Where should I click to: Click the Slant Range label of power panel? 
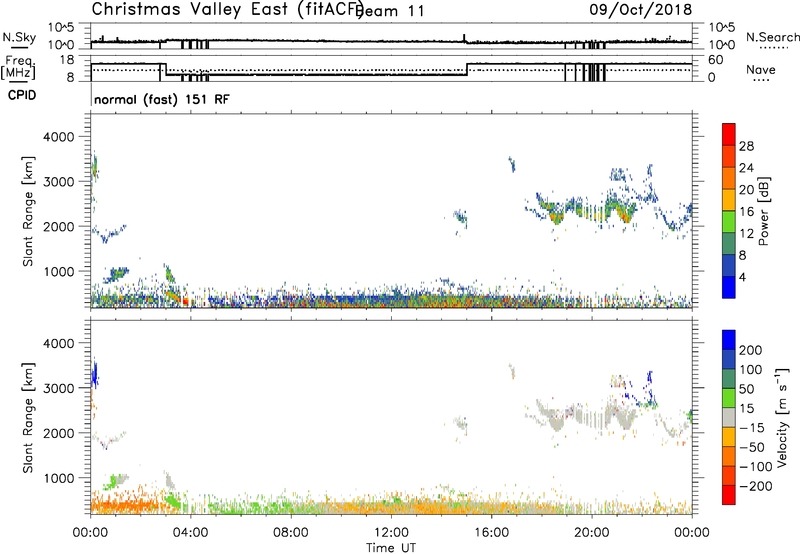tap(28, 211)
